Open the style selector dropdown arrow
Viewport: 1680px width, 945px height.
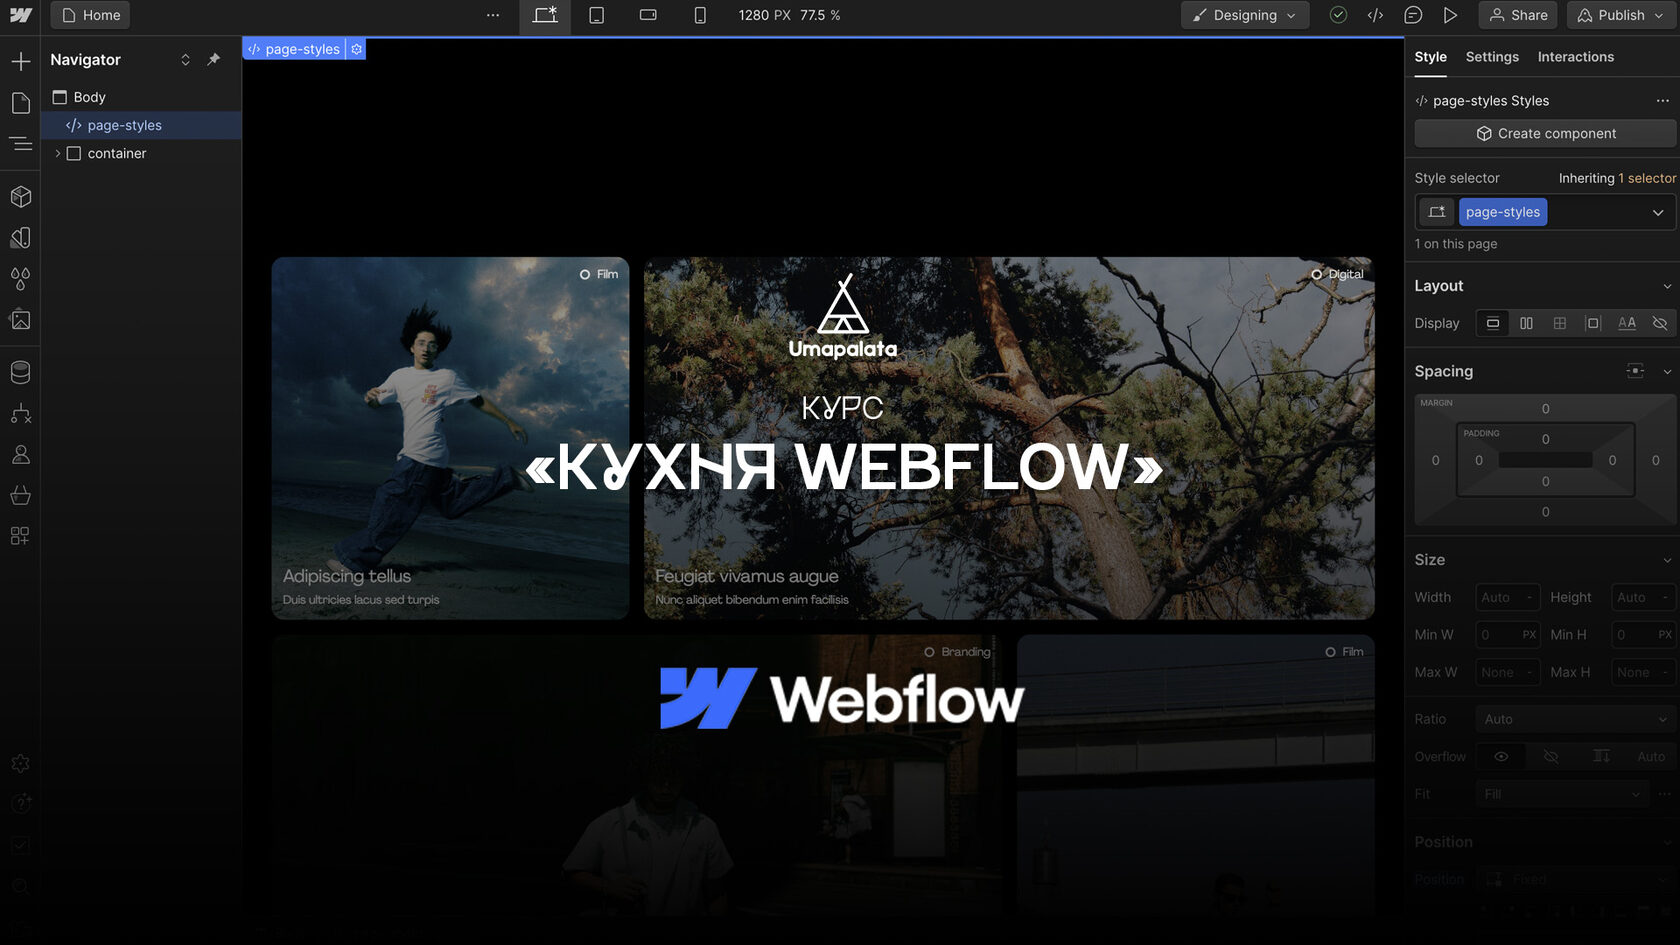pos(1657,212)
